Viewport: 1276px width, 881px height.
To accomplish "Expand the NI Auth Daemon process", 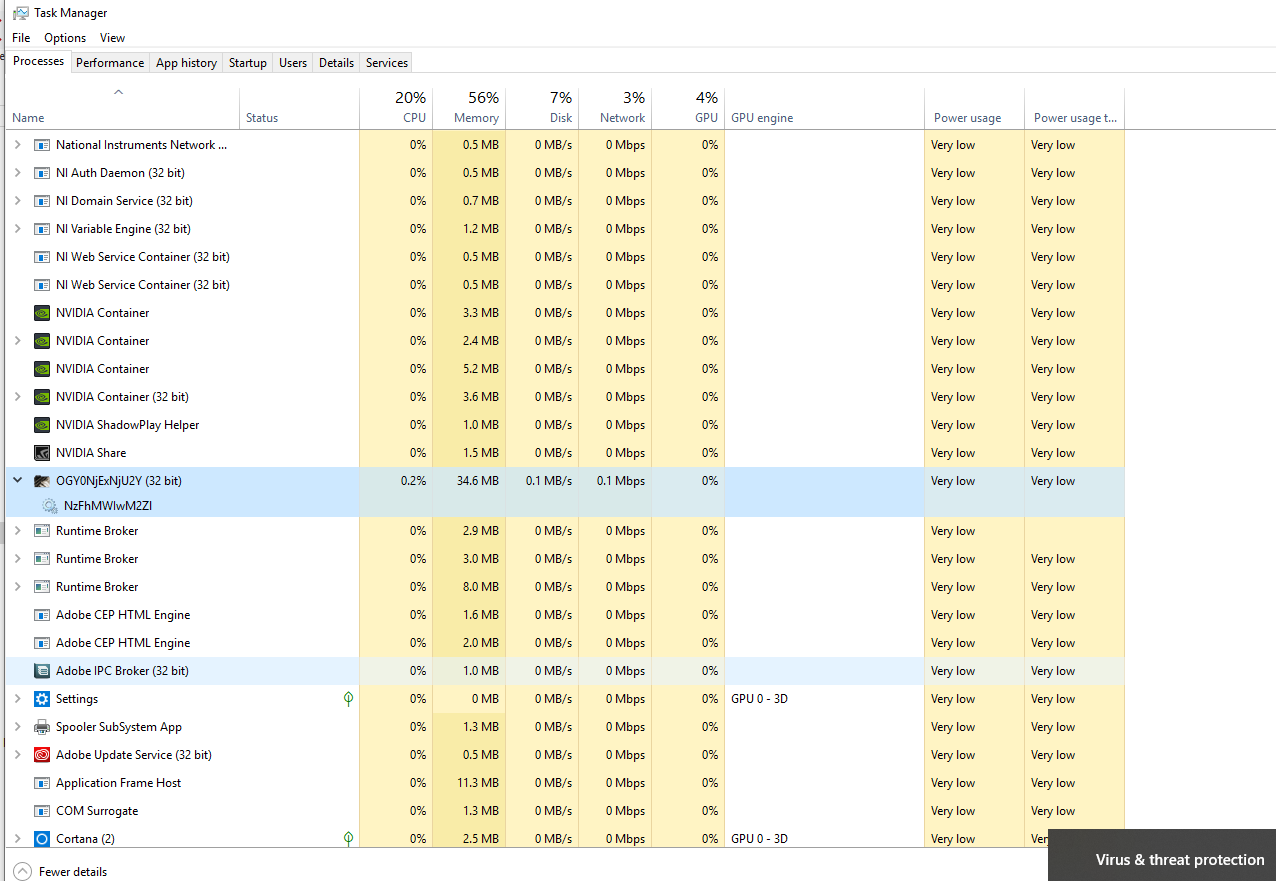I will pyautogui.click(x=17, y=173).
